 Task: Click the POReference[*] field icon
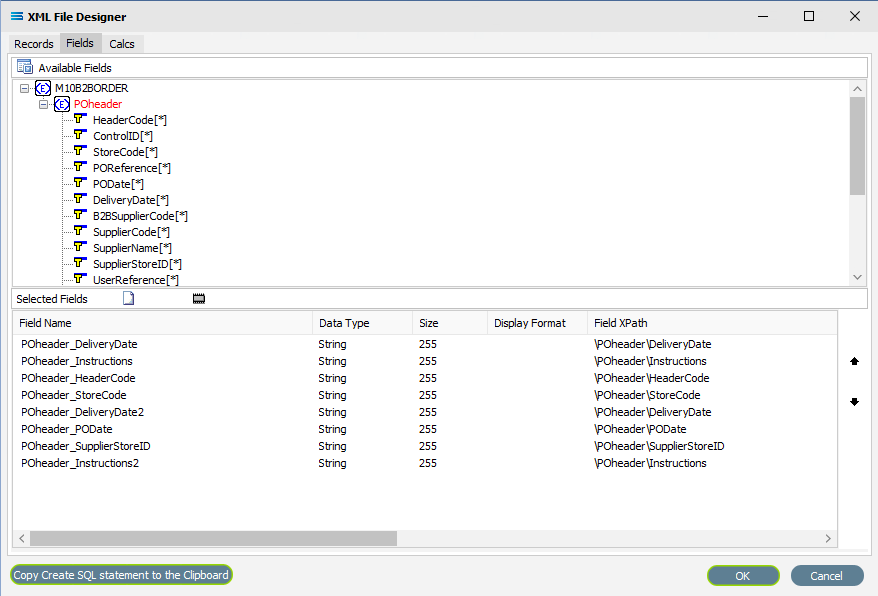pos(80,167)
